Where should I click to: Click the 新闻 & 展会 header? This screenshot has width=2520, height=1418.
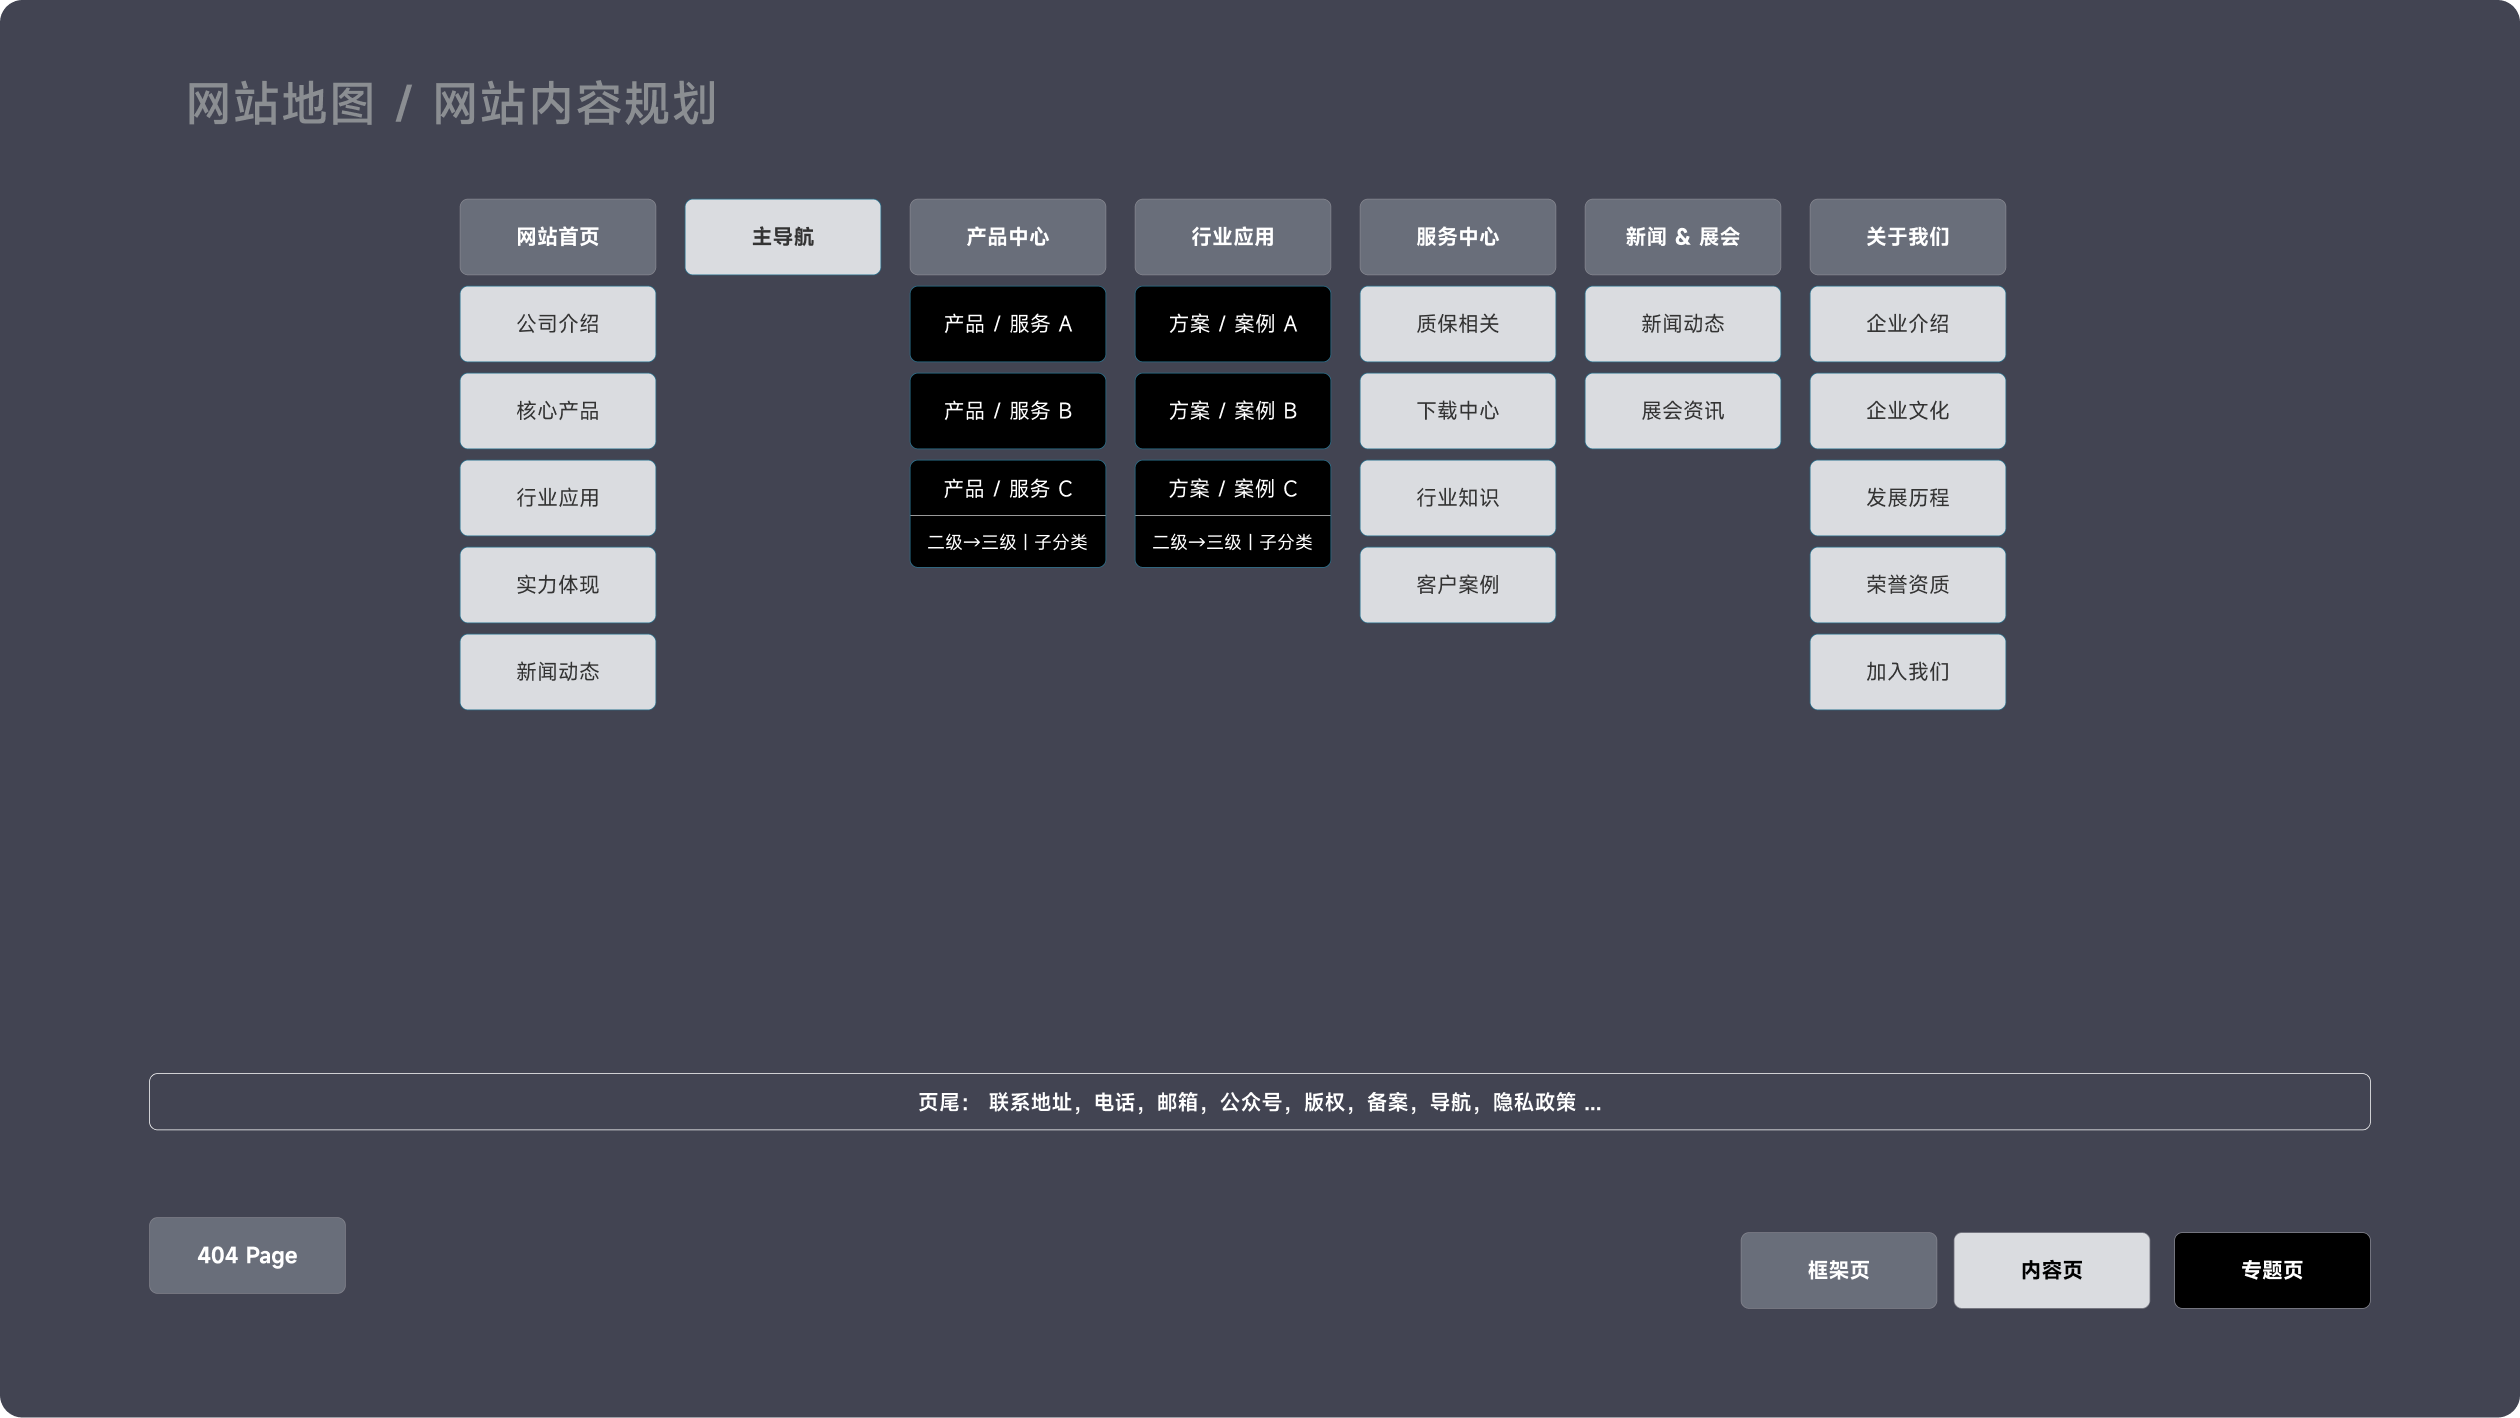(1682, 237)
